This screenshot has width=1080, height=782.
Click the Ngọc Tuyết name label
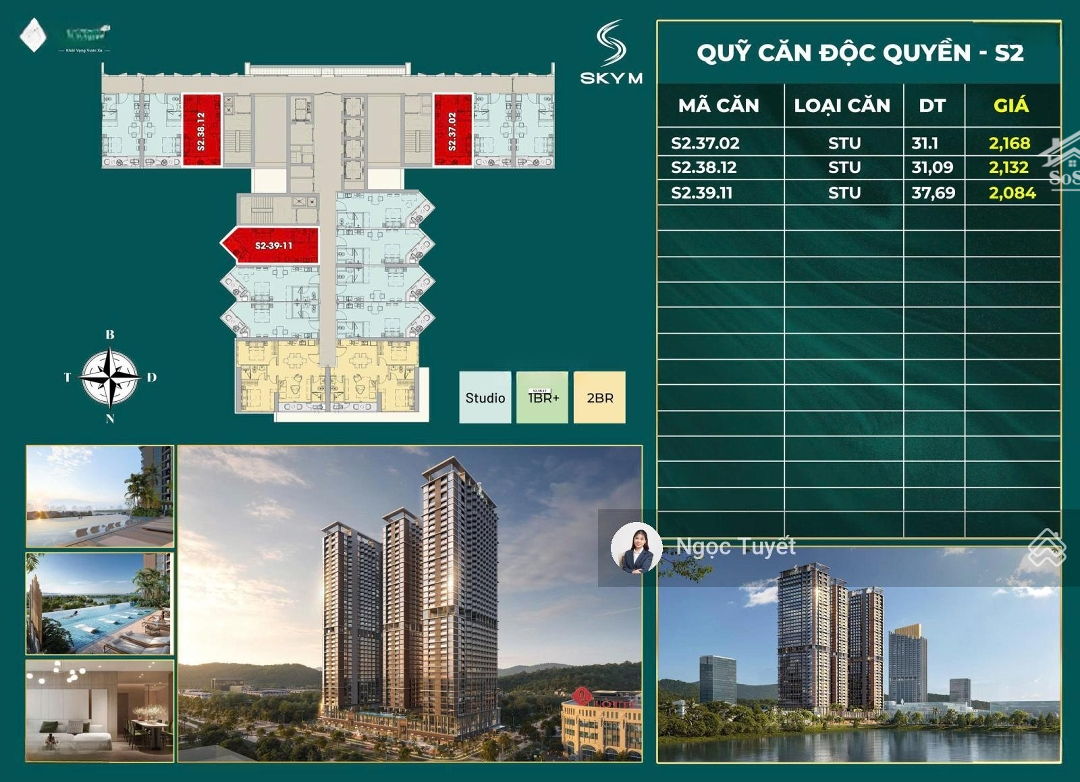(736, 547)
